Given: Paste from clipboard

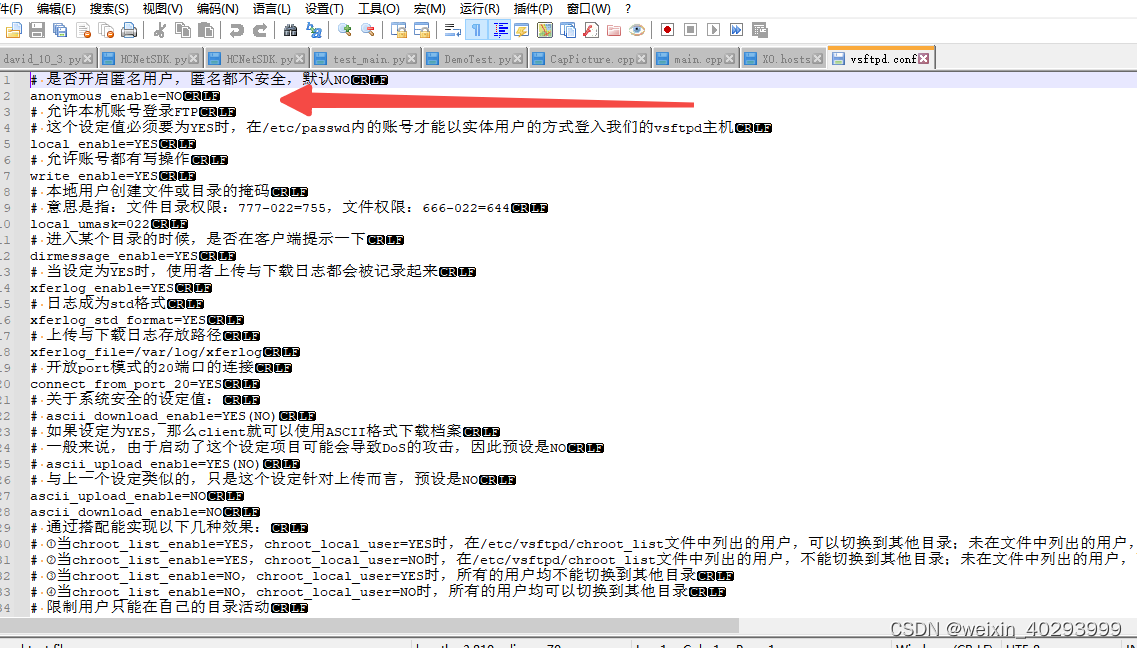Looking at the screenshot, I should click(208, 31).
